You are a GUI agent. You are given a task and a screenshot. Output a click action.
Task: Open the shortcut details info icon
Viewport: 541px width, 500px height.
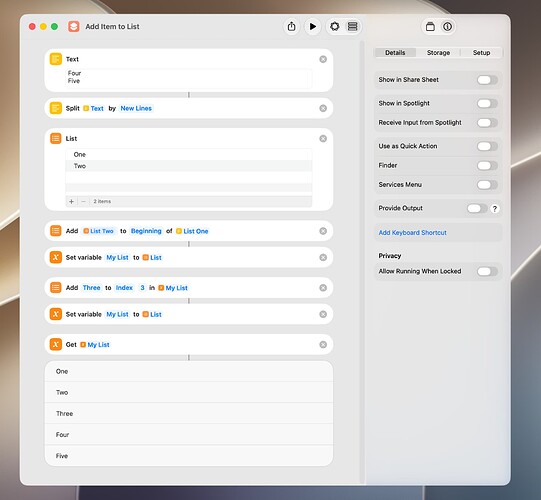[x=447, y=27]
